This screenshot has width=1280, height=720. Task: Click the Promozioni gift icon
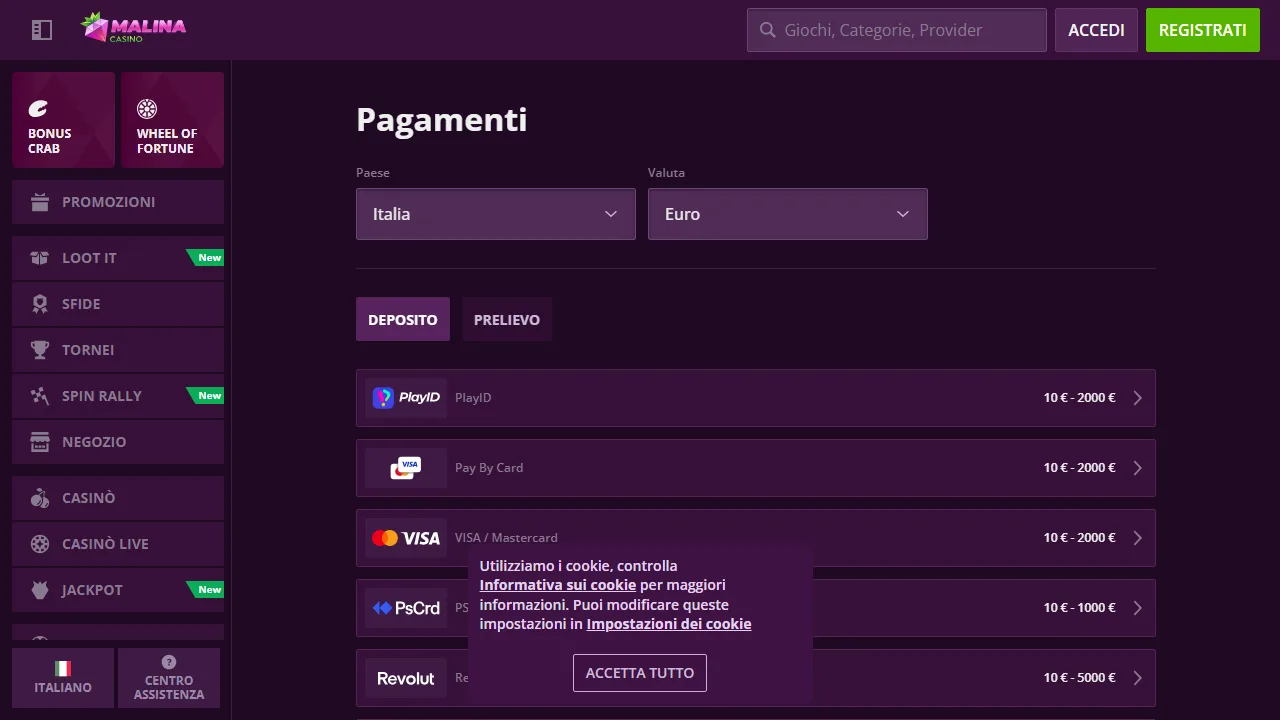pos(40,202)
